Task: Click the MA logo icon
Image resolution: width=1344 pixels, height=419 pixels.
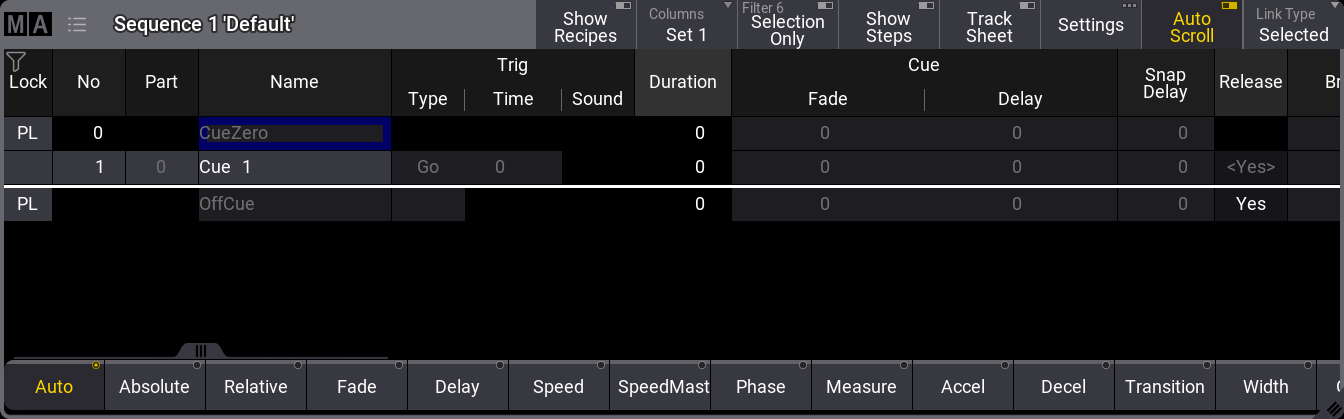Action: click(29, 24)
